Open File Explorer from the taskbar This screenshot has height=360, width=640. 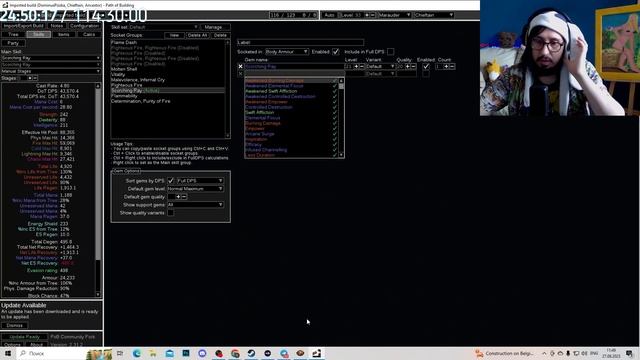(x=153, y=353)
